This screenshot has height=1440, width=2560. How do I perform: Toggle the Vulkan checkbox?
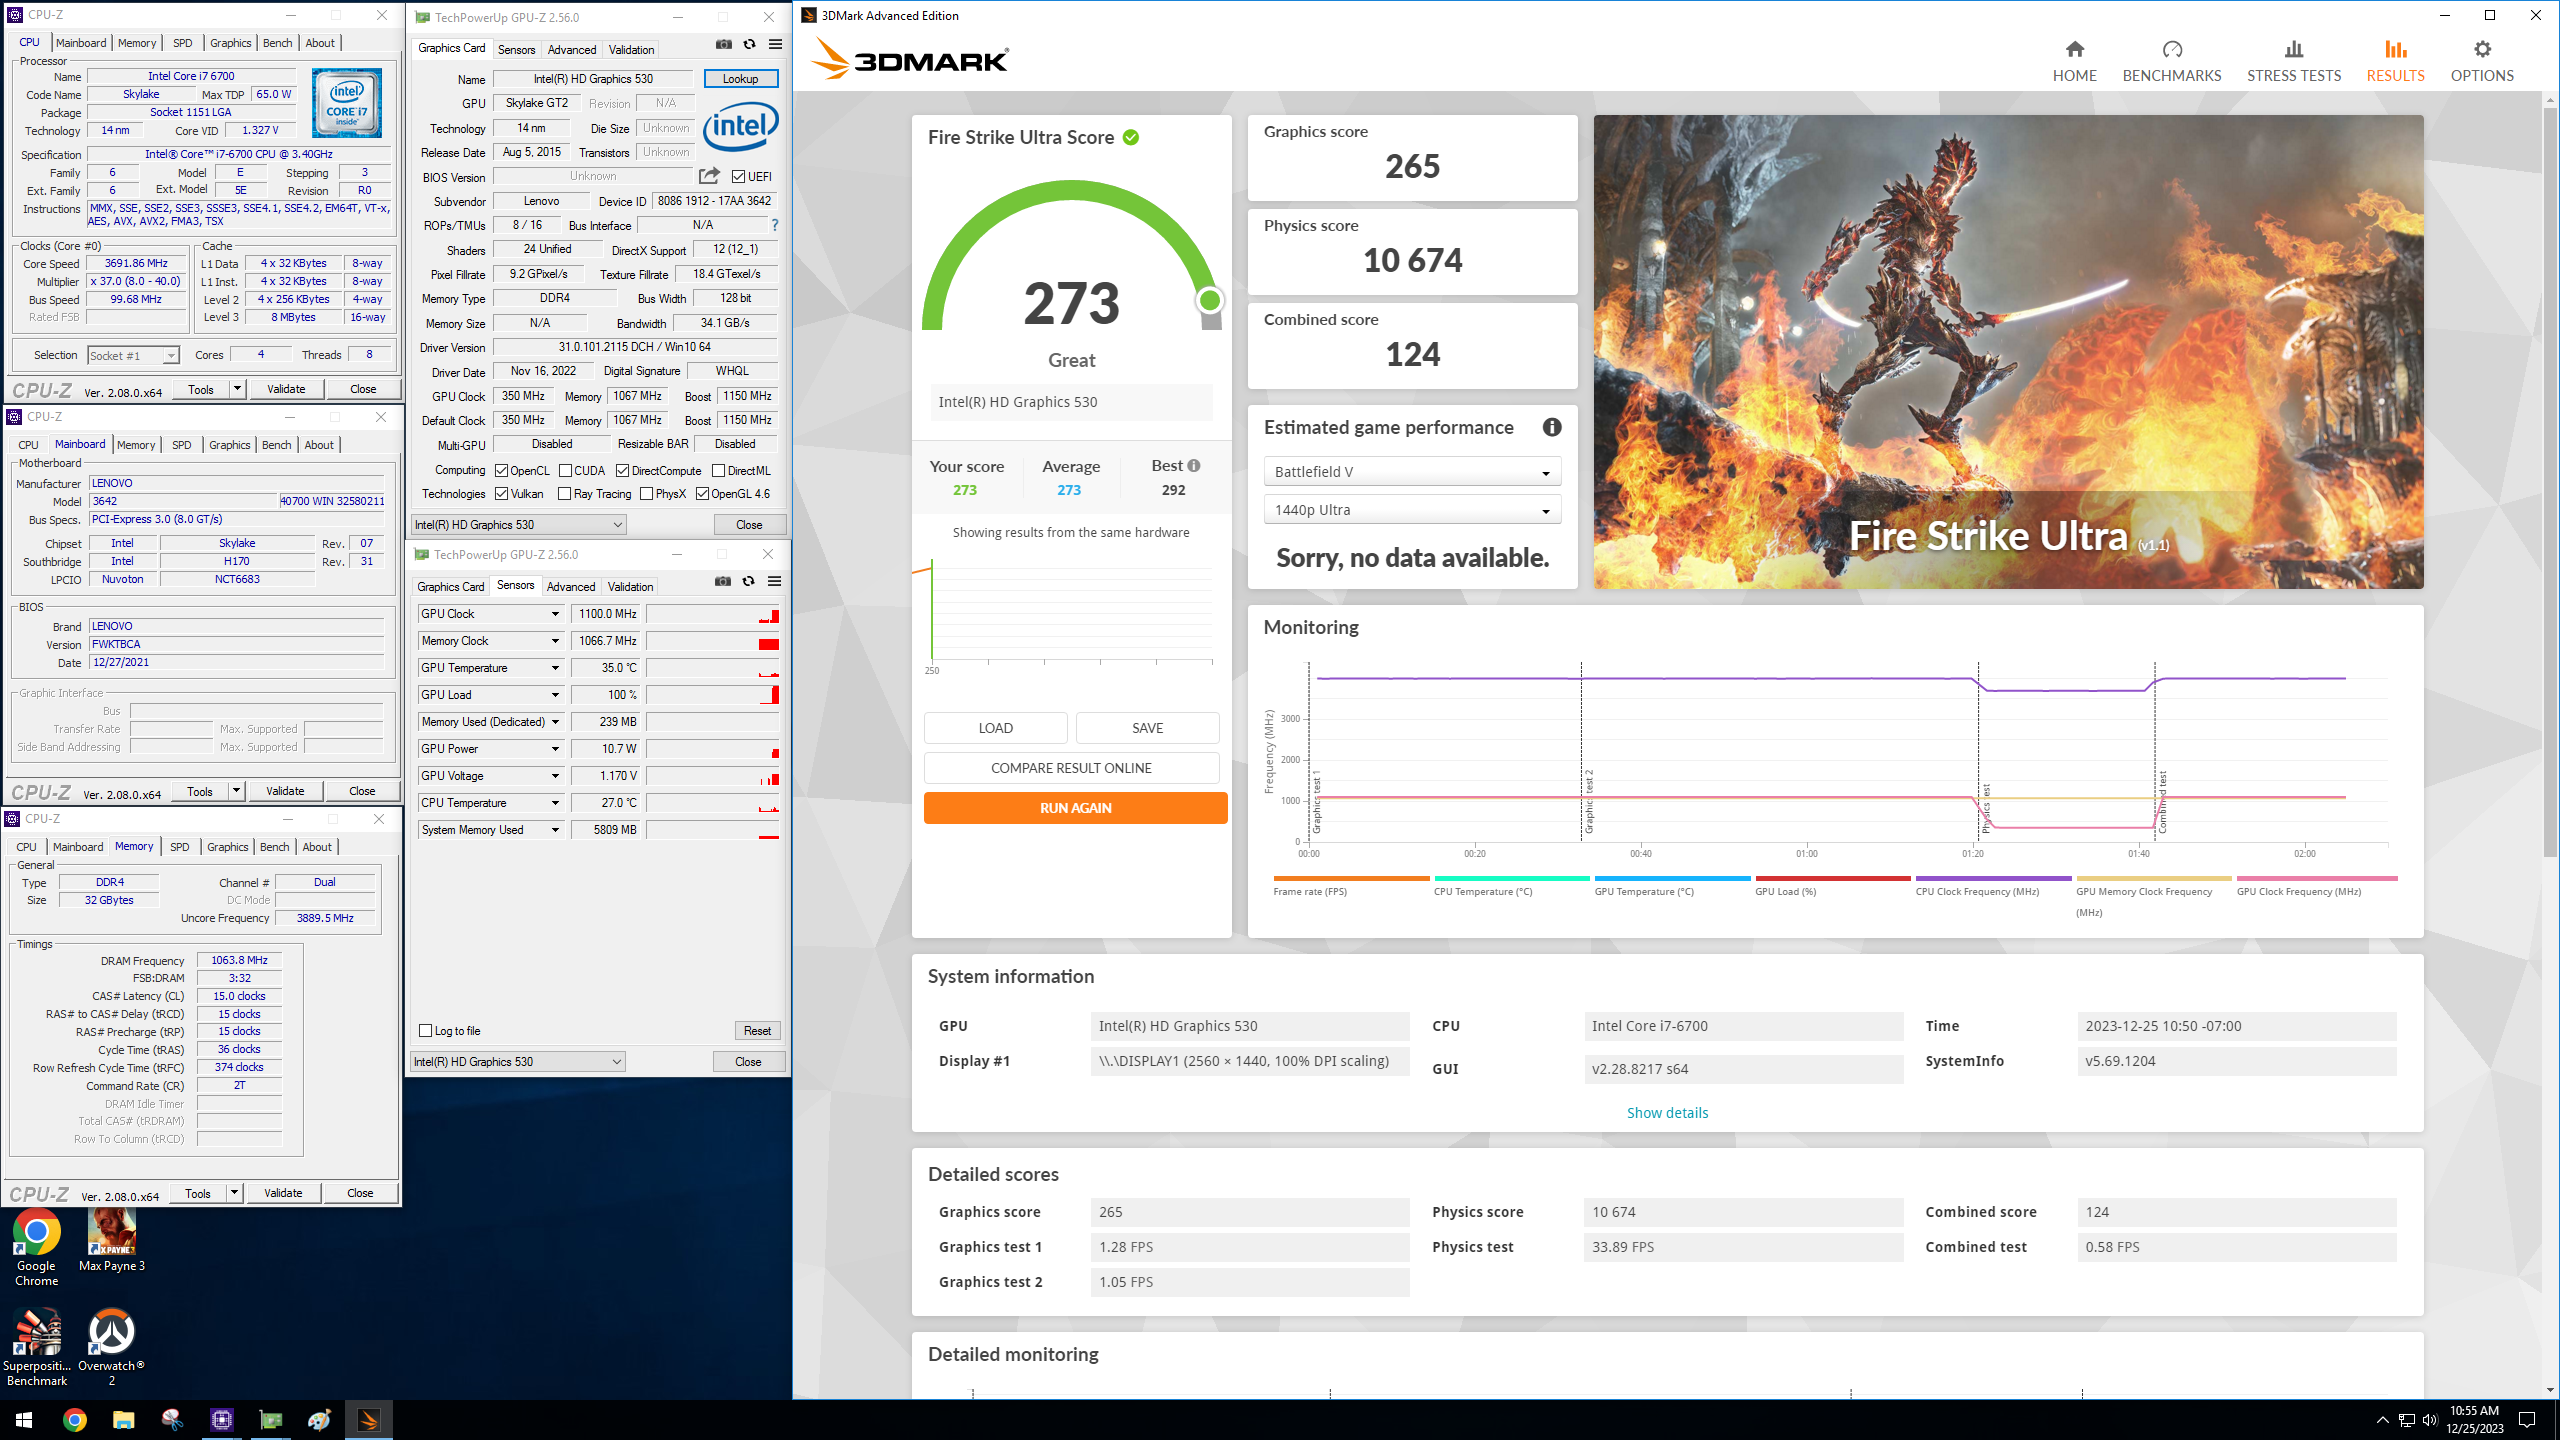(501, 494)
